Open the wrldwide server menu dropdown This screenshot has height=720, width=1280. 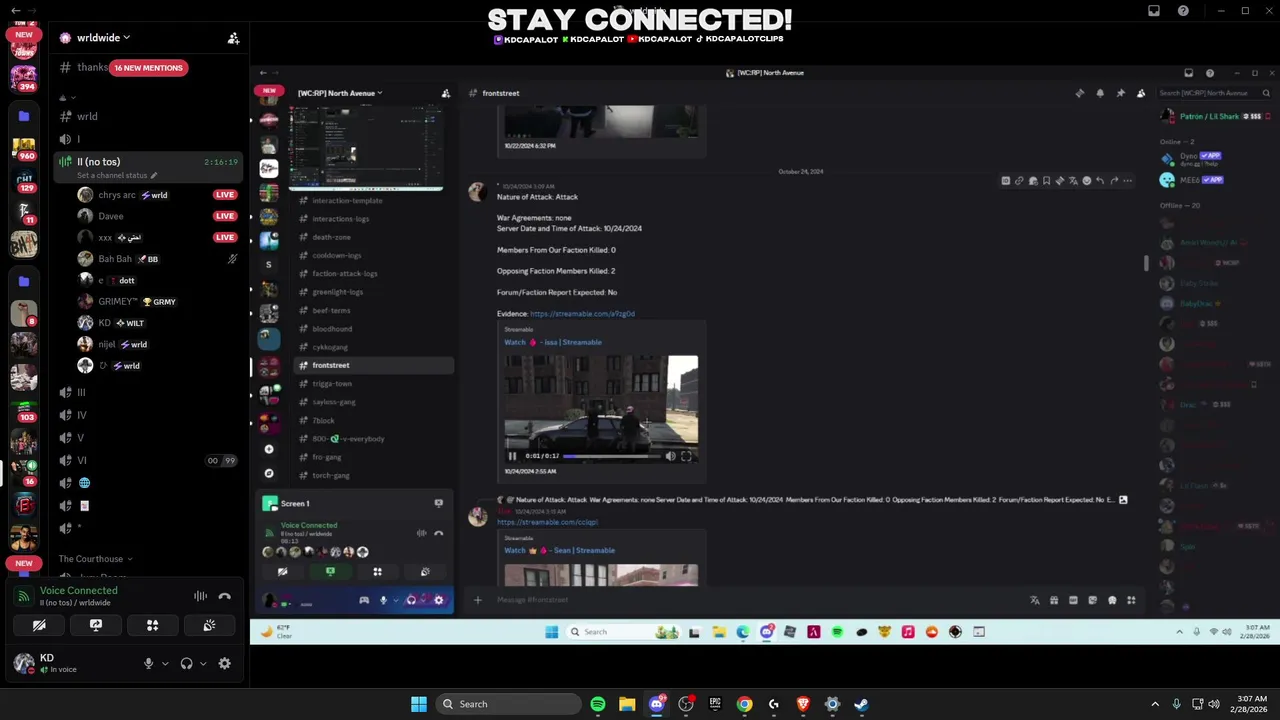[103, 38]
